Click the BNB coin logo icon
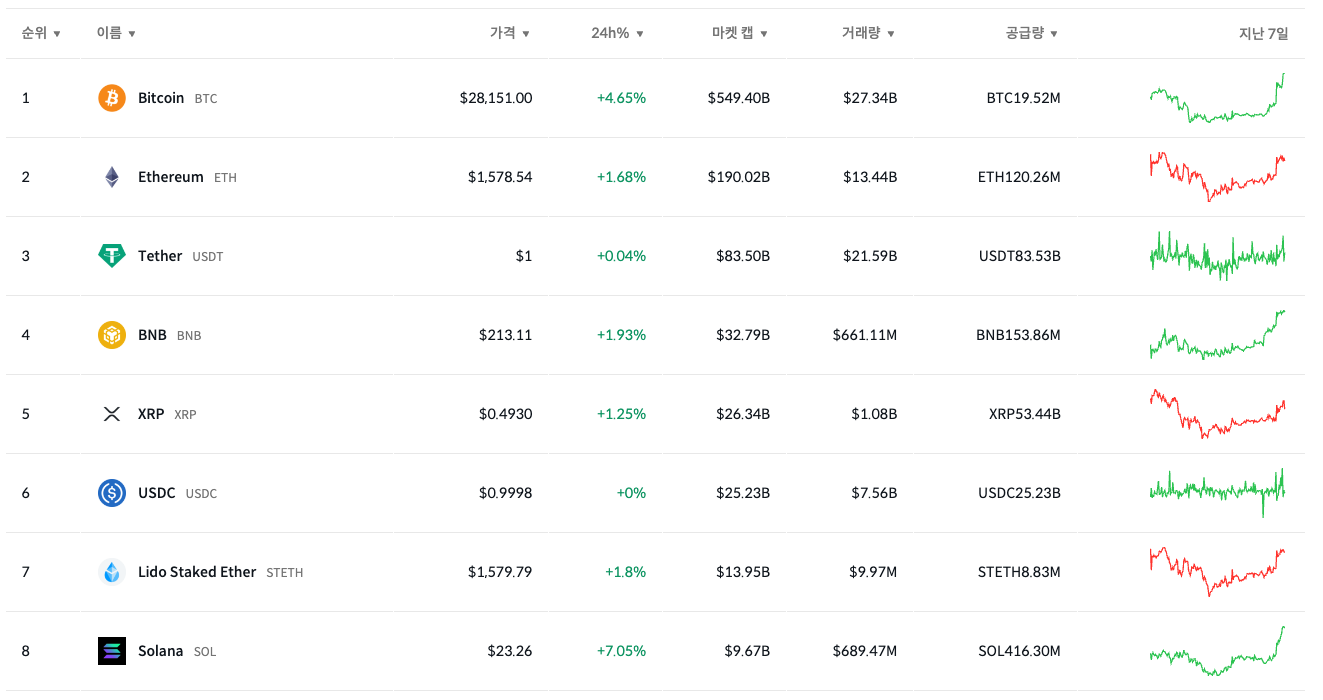This screenshot has width=1323, height=700. point(112,335)
